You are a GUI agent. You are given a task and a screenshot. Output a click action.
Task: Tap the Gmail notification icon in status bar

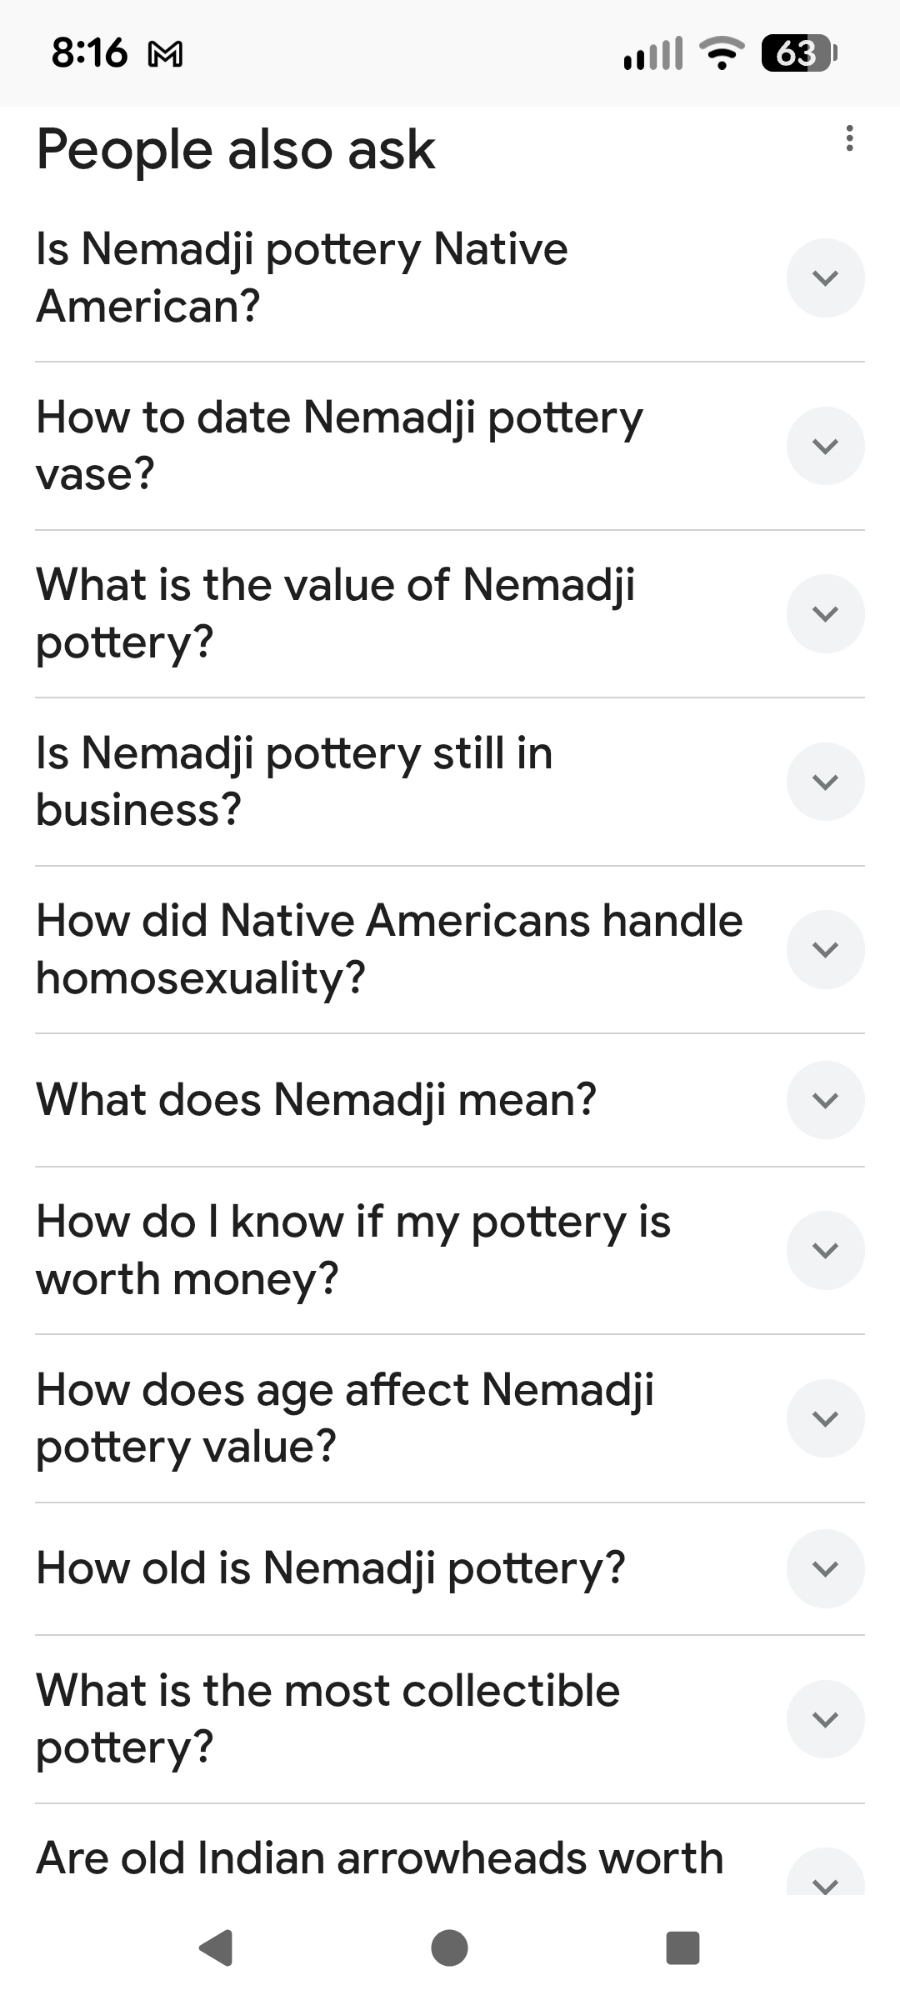[x=165, y=54]
